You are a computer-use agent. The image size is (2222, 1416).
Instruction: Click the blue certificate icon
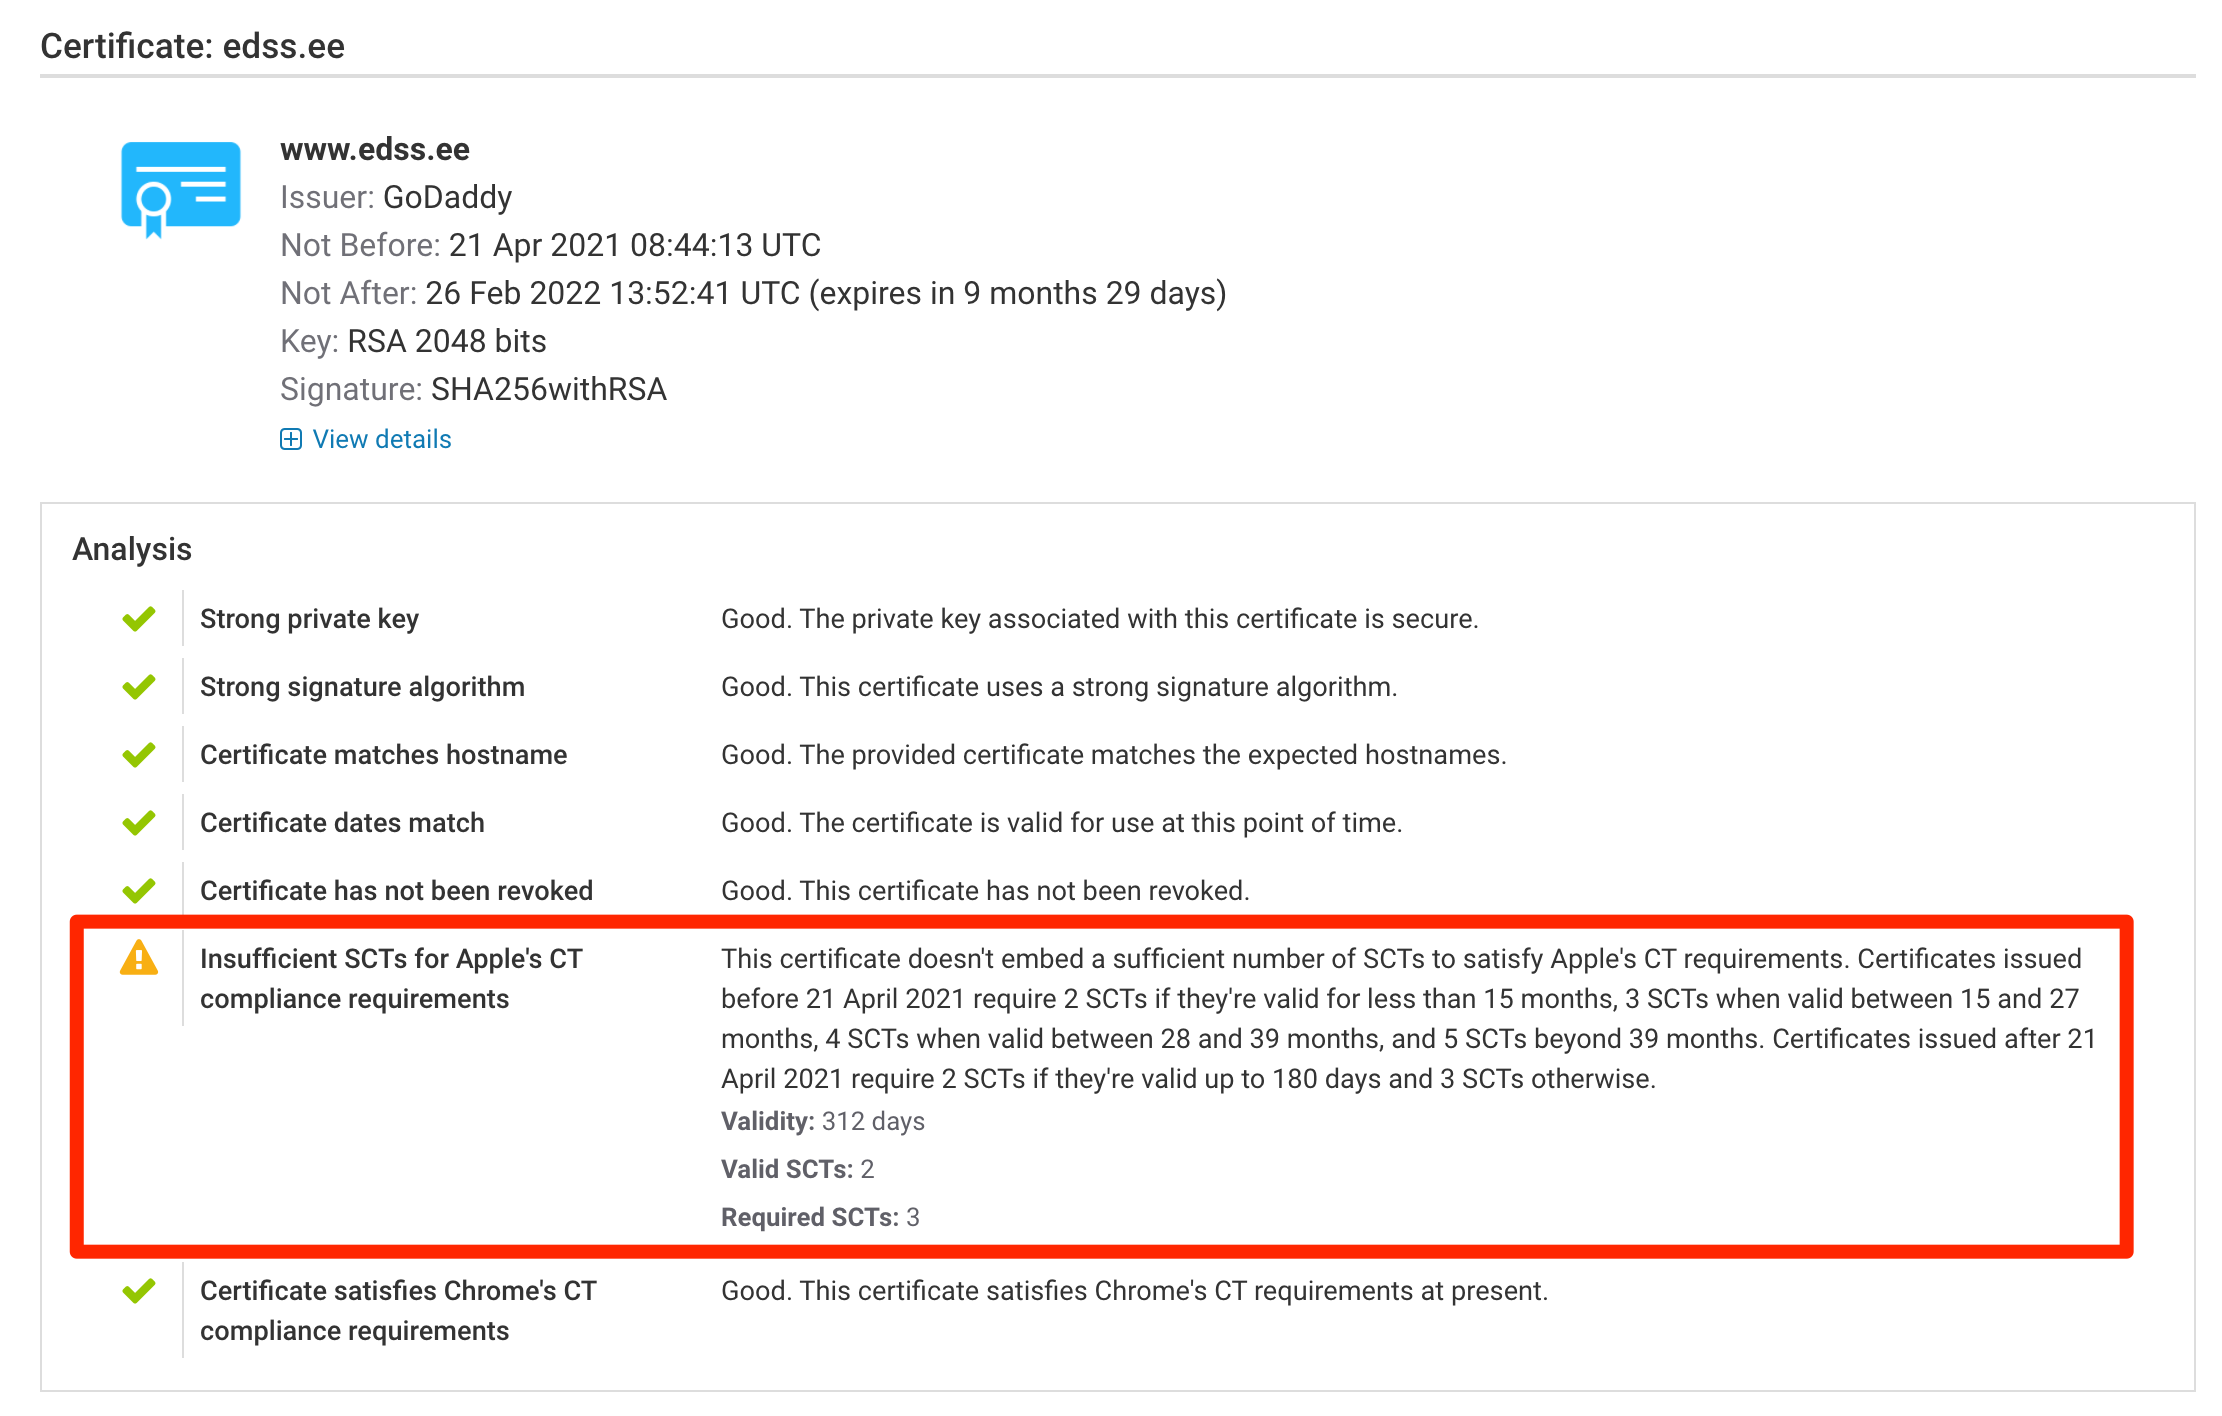pos(181,189)
